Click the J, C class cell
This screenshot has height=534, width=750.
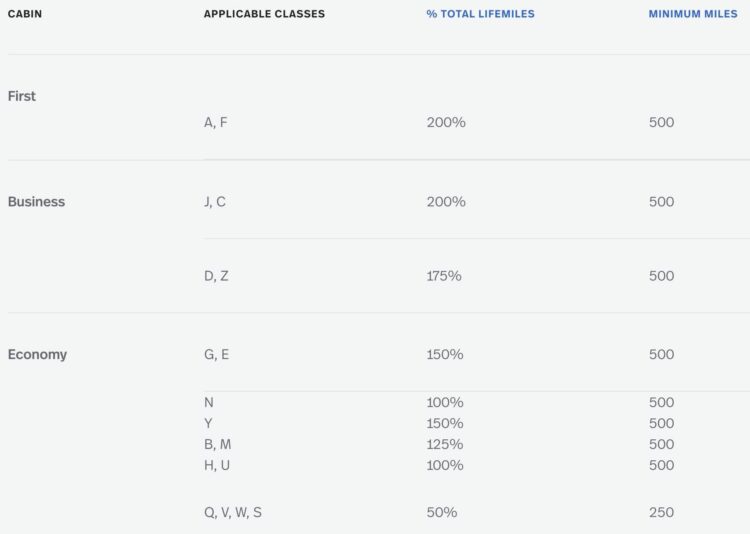point(215,201)
